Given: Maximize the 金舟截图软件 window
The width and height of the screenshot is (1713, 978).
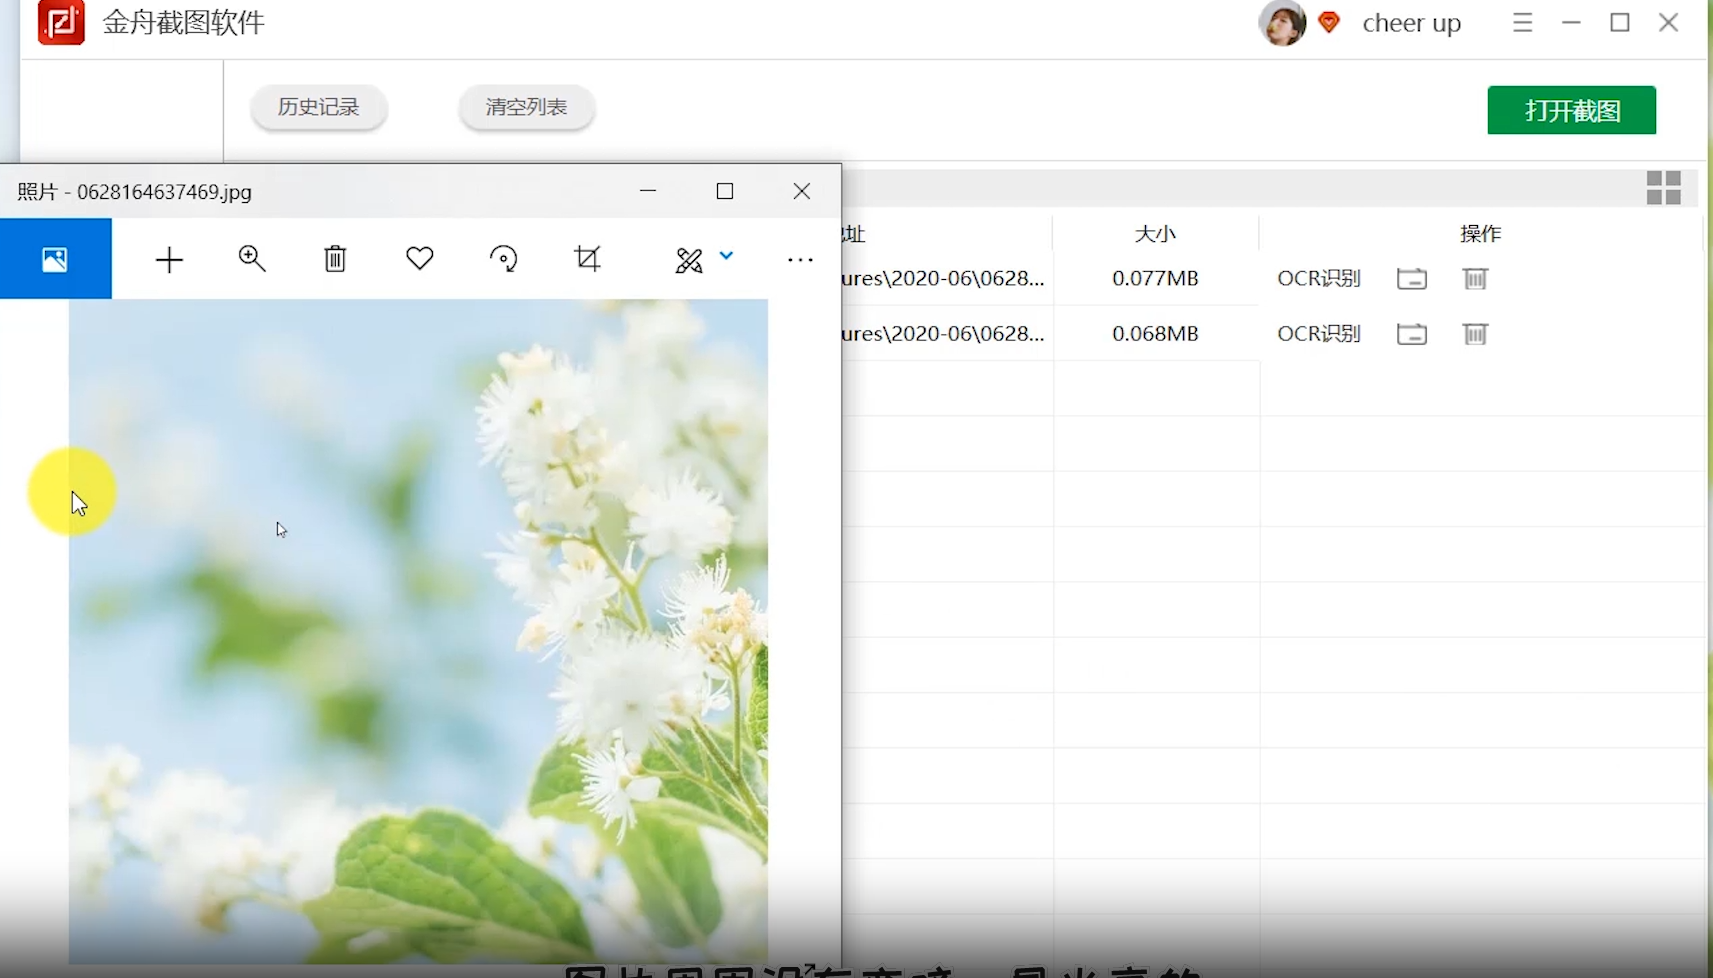Looking at the screenshot, I should (x=1620, y=22).
